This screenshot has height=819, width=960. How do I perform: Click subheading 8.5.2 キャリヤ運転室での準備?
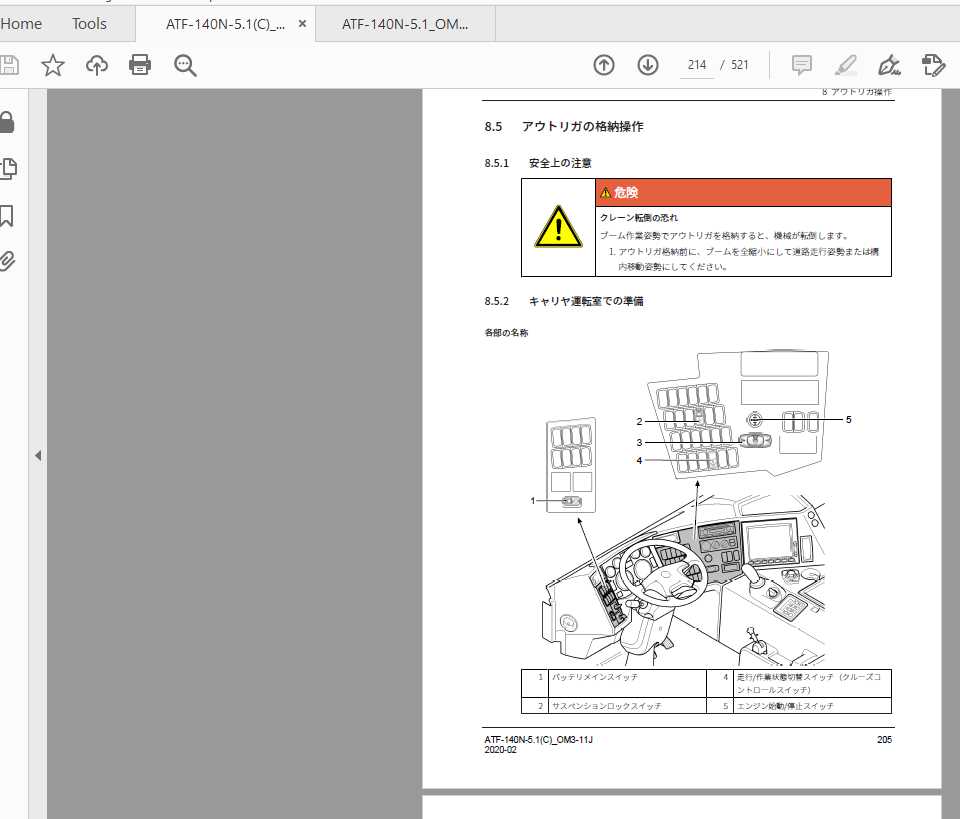point(563,301)
